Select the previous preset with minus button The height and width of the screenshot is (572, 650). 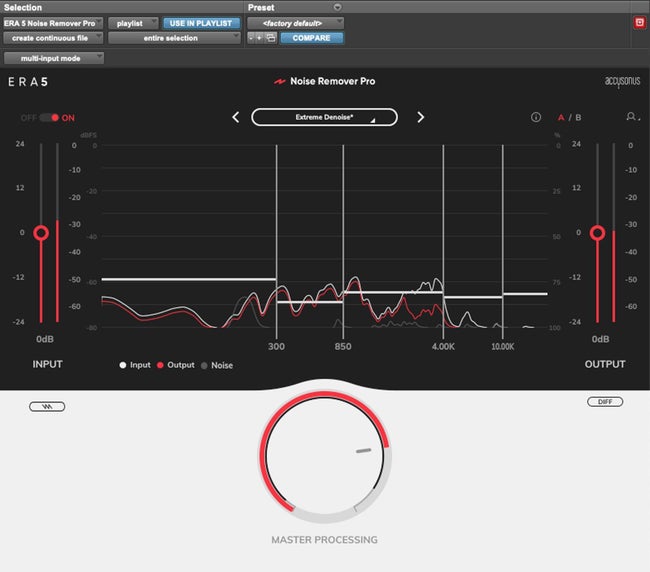coord(250,38)
